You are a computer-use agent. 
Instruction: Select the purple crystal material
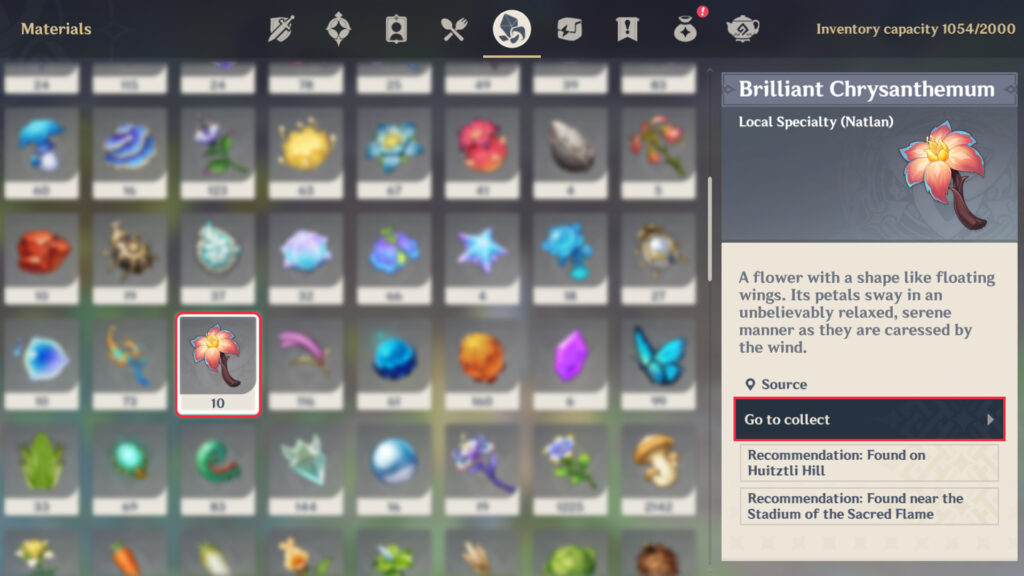click(570, 364)
